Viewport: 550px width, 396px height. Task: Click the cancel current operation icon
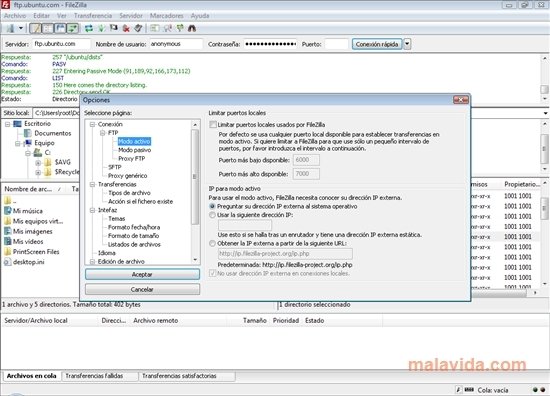click(114, 28)
